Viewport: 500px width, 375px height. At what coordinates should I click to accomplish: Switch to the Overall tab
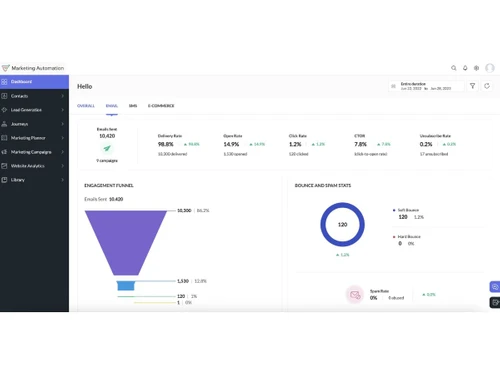click(86, 106)
